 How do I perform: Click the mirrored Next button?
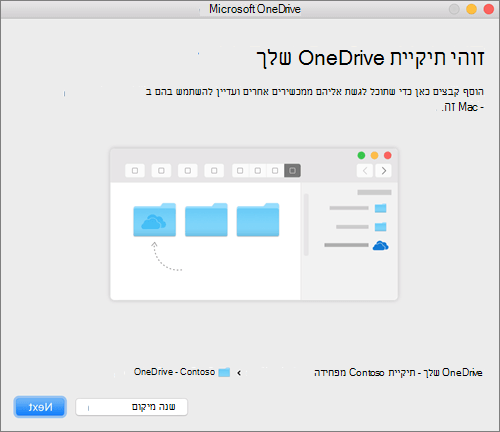coord(40,407)
